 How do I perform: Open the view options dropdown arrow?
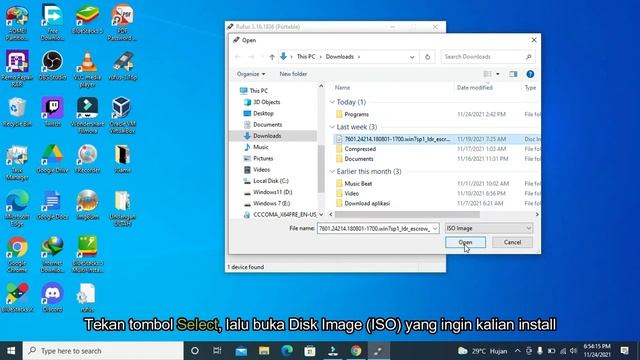(498, 74)
